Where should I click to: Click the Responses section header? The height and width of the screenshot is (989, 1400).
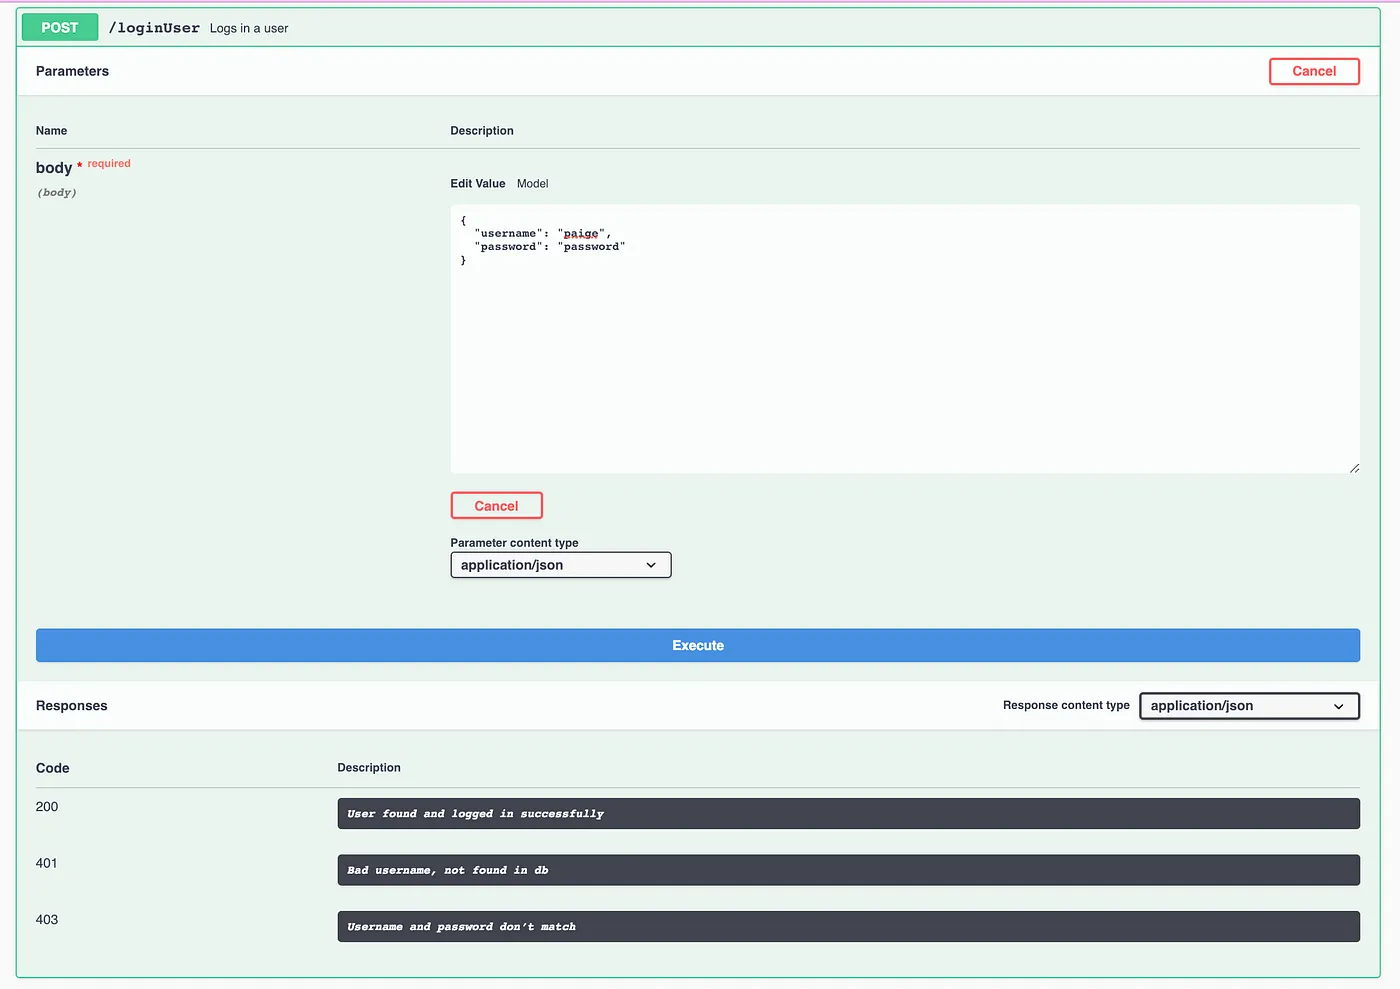(71, 705)
